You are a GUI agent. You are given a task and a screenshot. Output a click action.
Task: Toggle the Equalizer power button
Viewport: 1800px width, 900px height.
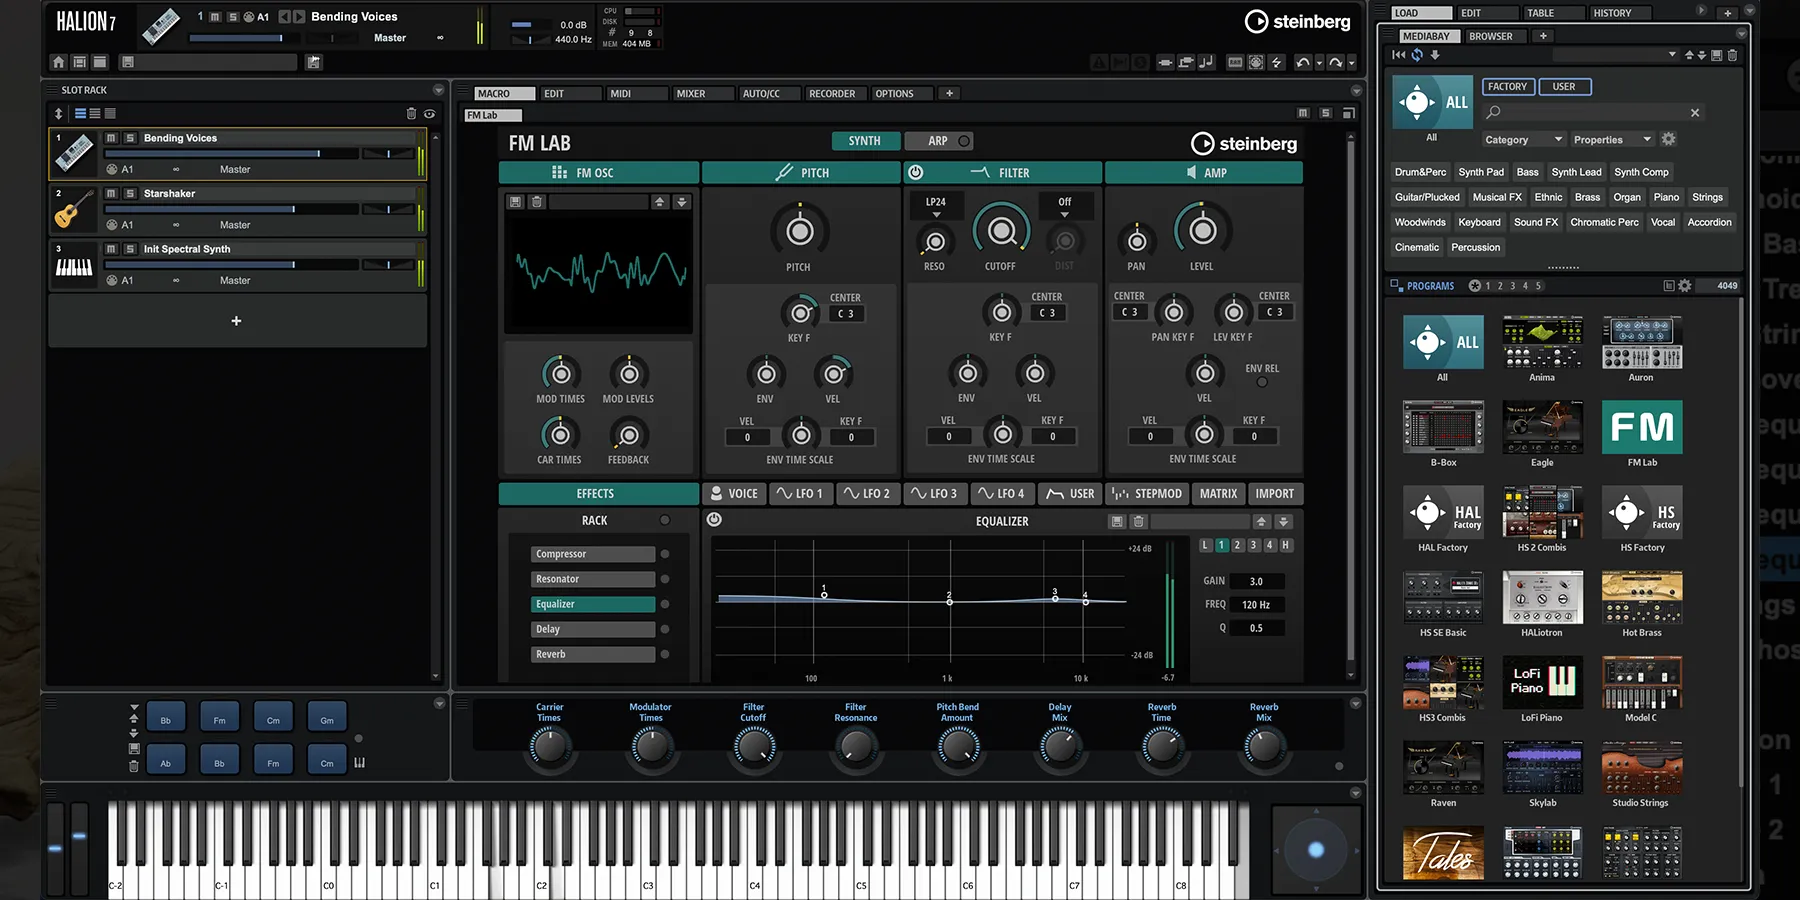click(x=714, y=520)
